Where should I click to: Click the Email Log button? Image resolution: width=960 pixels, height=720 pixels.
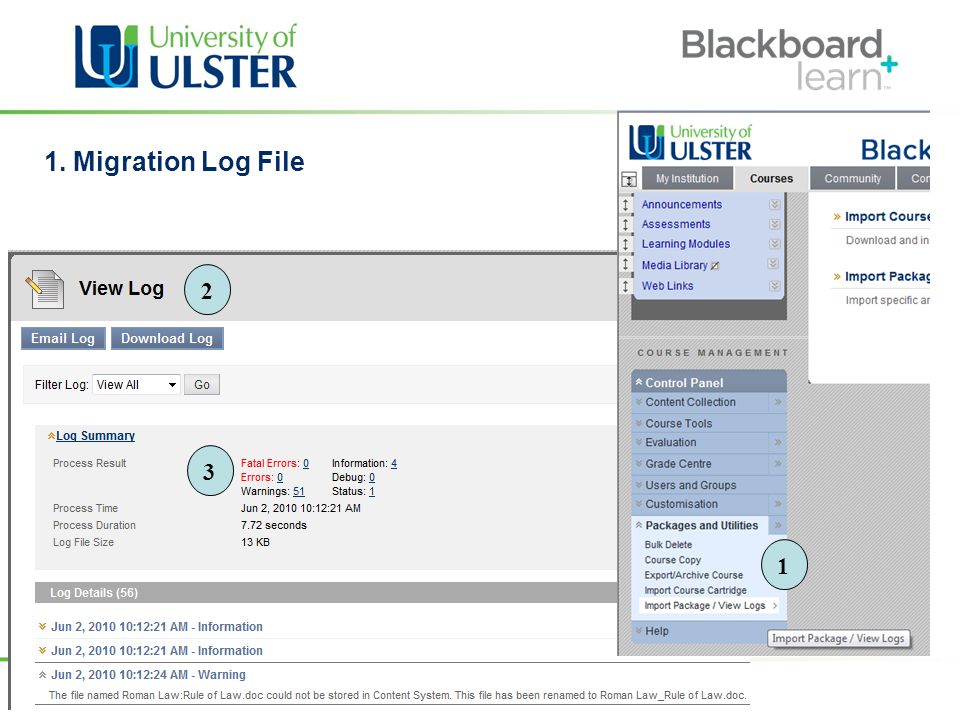click(63, 339)
